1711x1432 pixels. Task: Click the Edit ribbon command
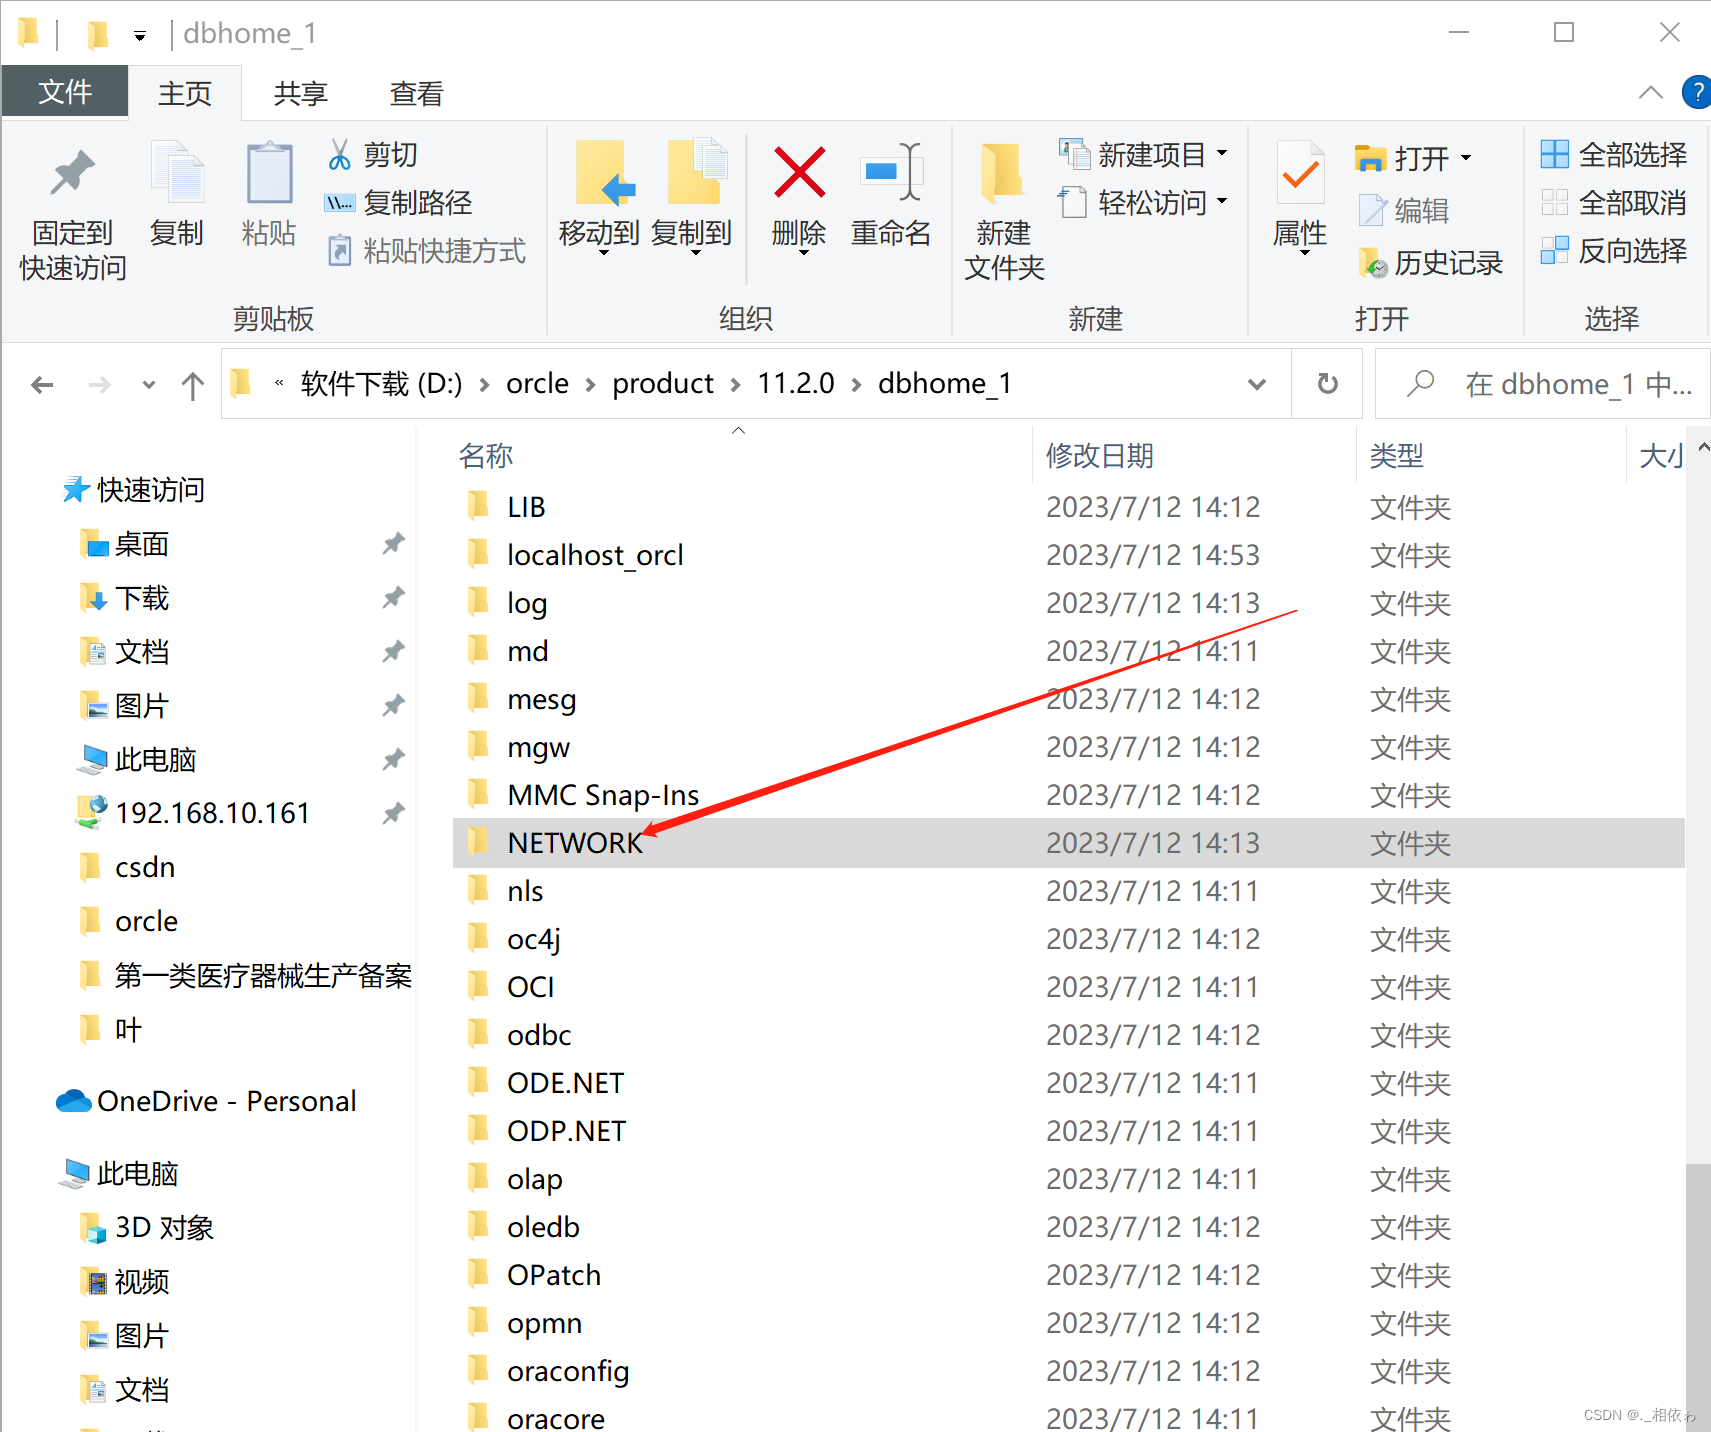pyautogui.click(x=1404, y=211)
